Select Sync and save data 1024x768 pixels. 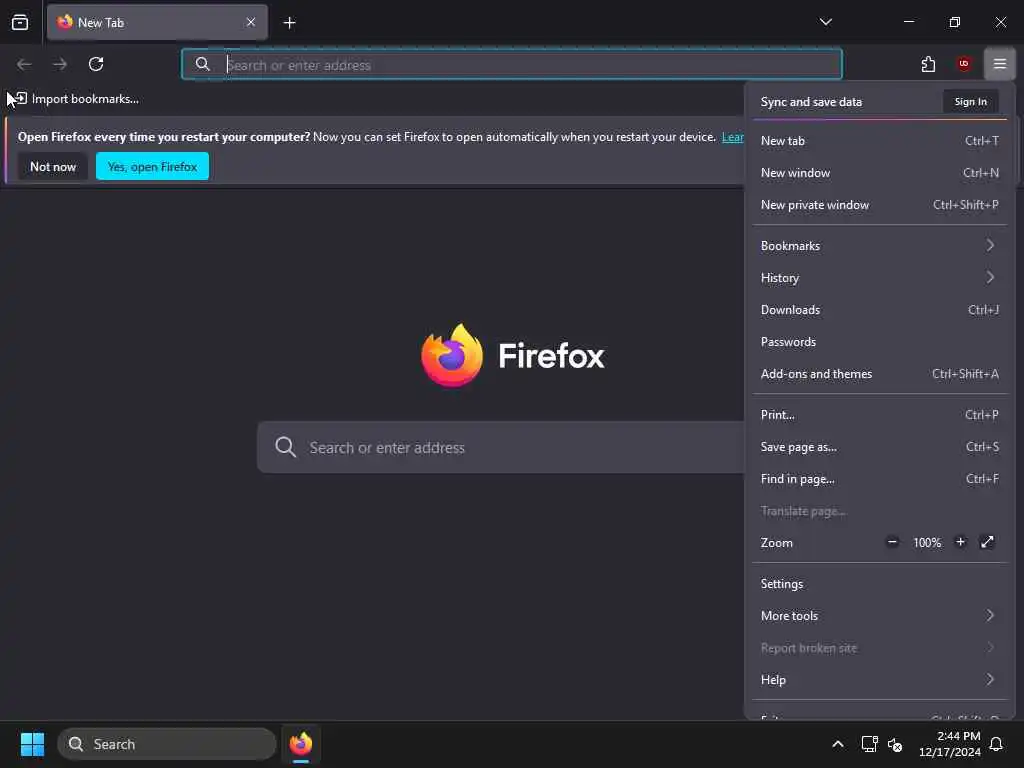(x=811, y=102)
